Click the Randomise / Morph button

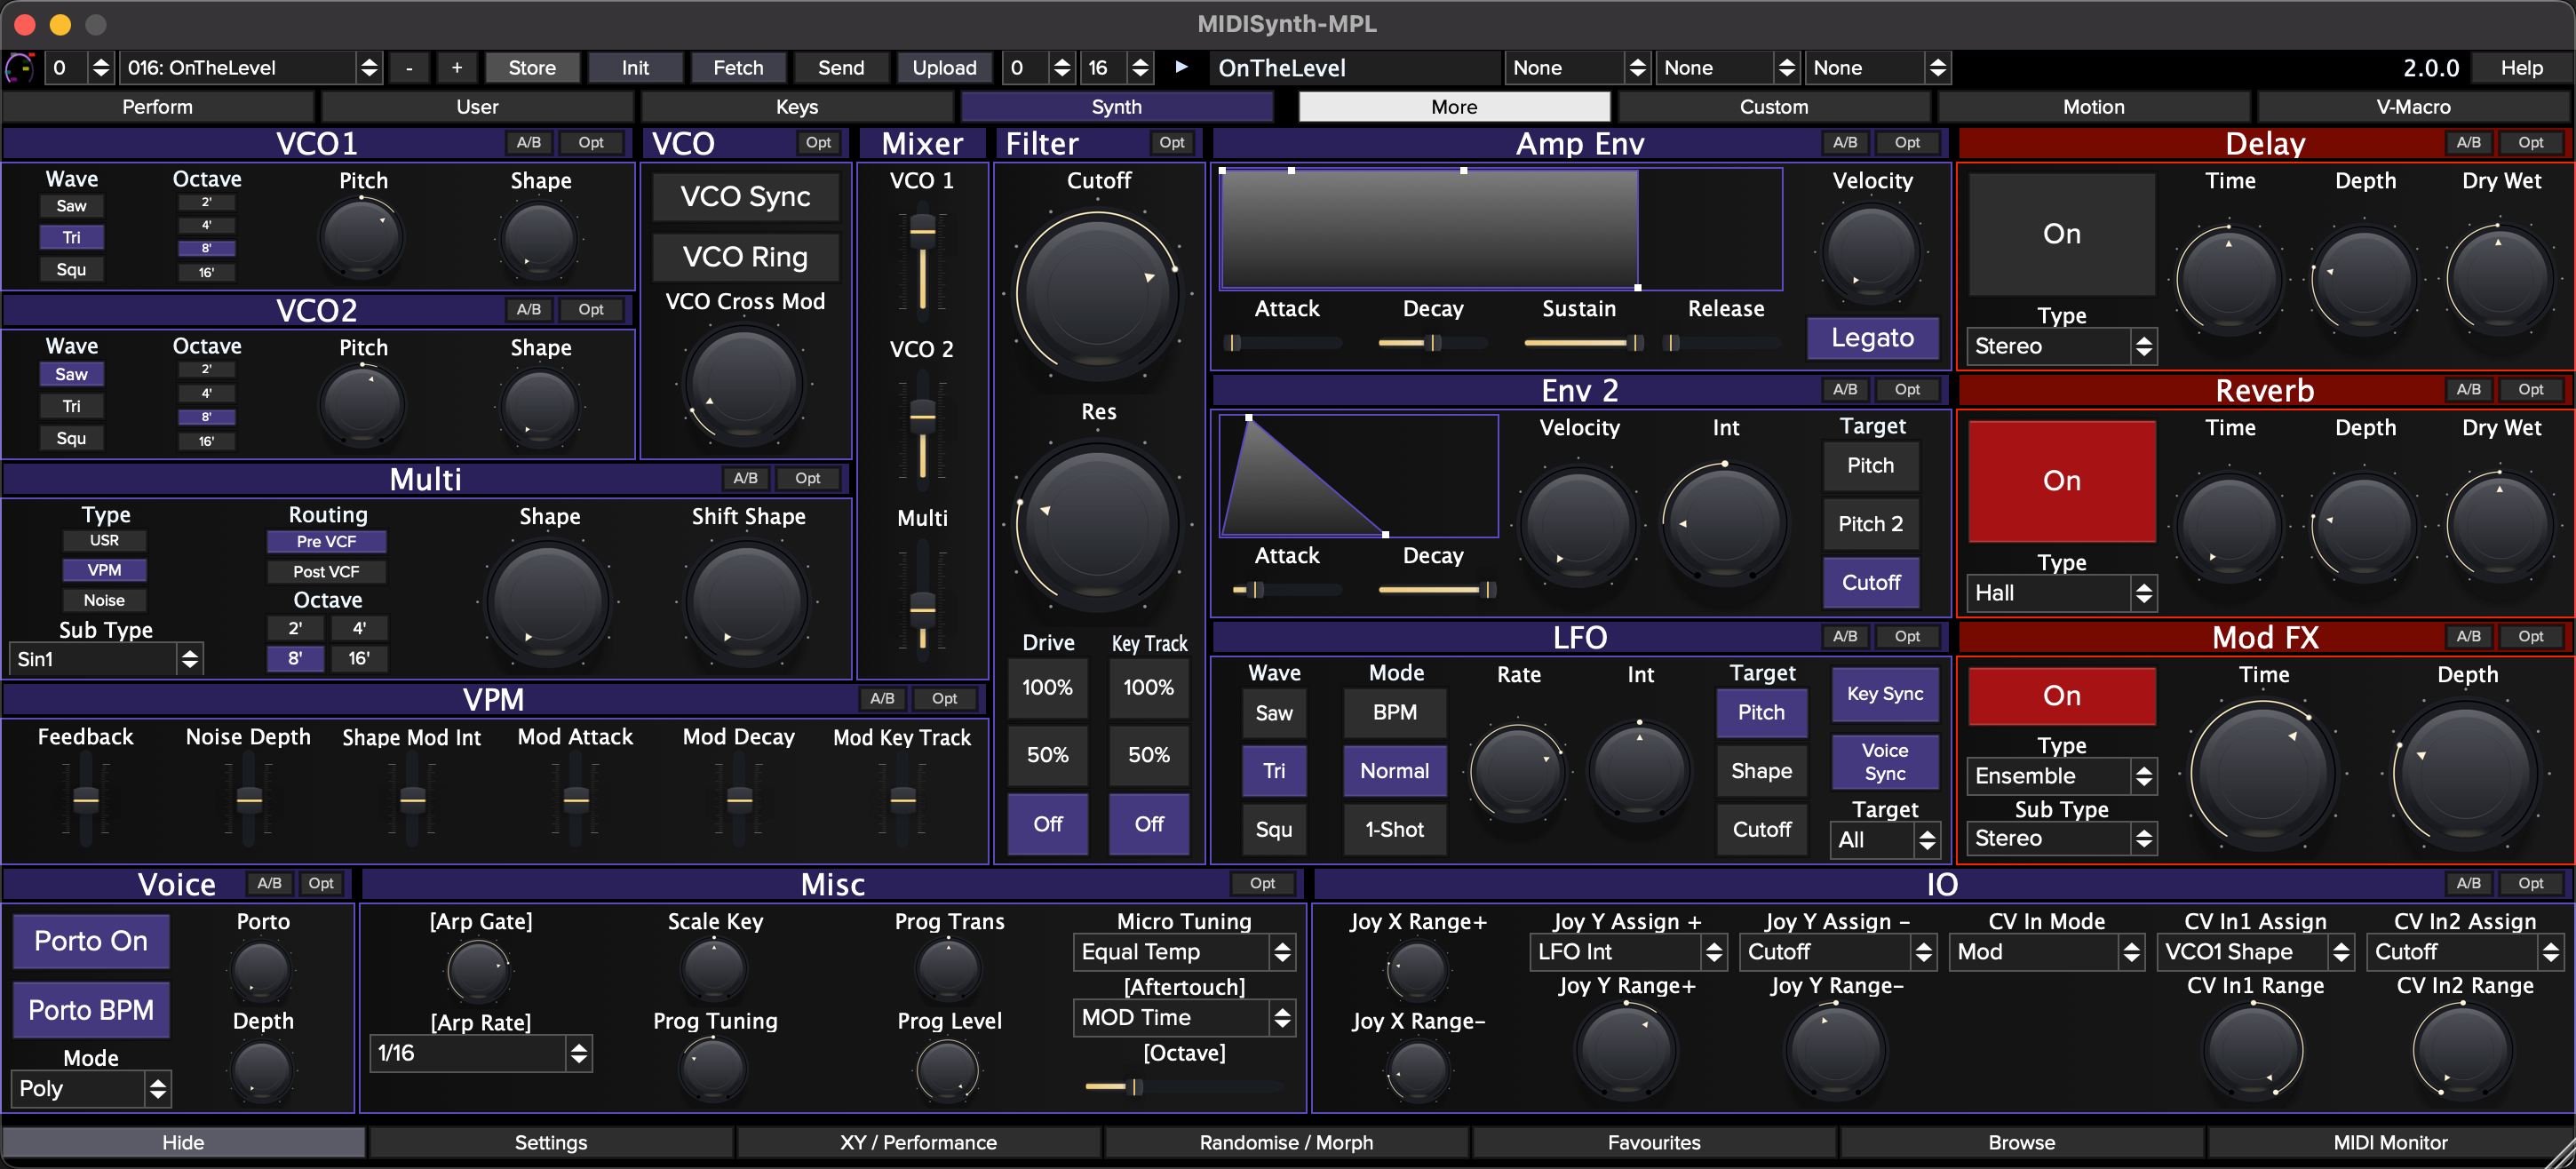click(1285, 1142)
